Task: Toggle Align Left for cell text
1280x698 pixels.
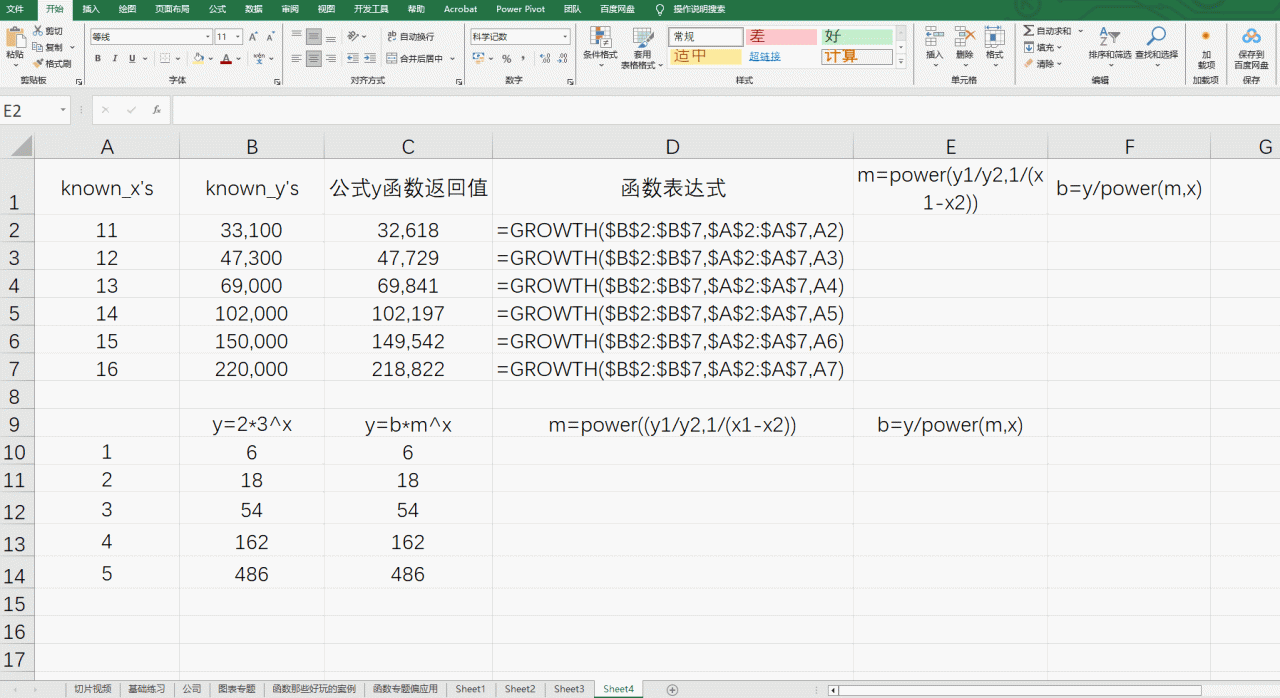Action: point(296,59)
